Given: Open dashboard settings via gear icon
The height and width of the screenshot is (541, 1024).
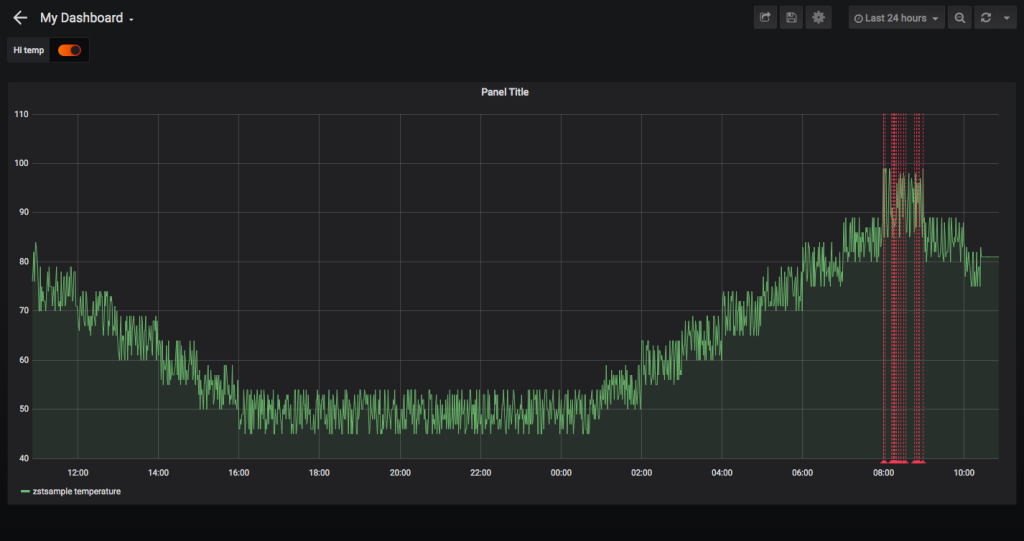Looking at the screenshot, I should (818, 18).
